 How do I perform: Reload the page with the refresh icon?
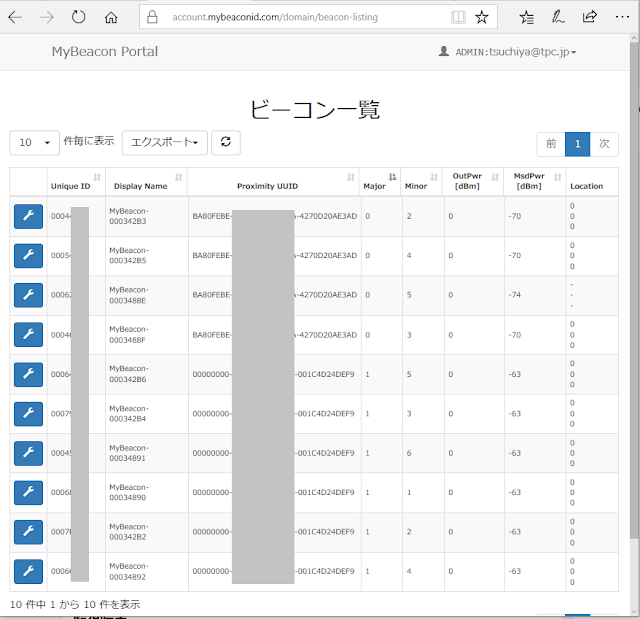pos(78,17)
